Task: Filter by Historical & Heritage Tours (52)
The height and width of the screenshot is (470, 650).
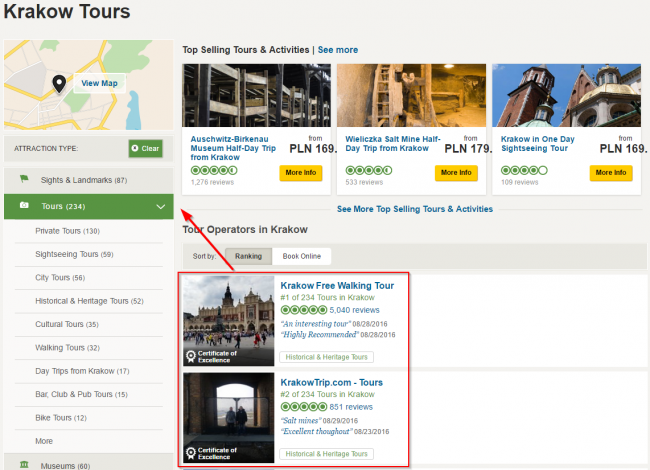Action: tap(90, 301)
